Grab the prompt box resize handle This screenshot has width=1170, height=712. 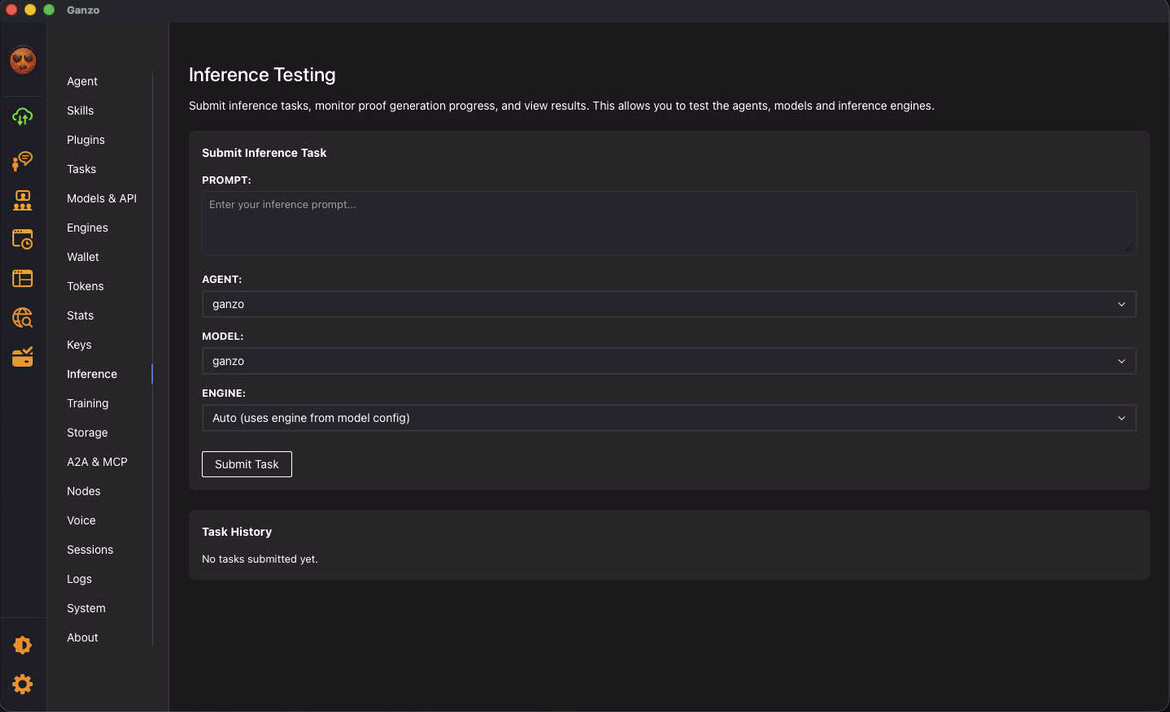[x=1129, y=248]
